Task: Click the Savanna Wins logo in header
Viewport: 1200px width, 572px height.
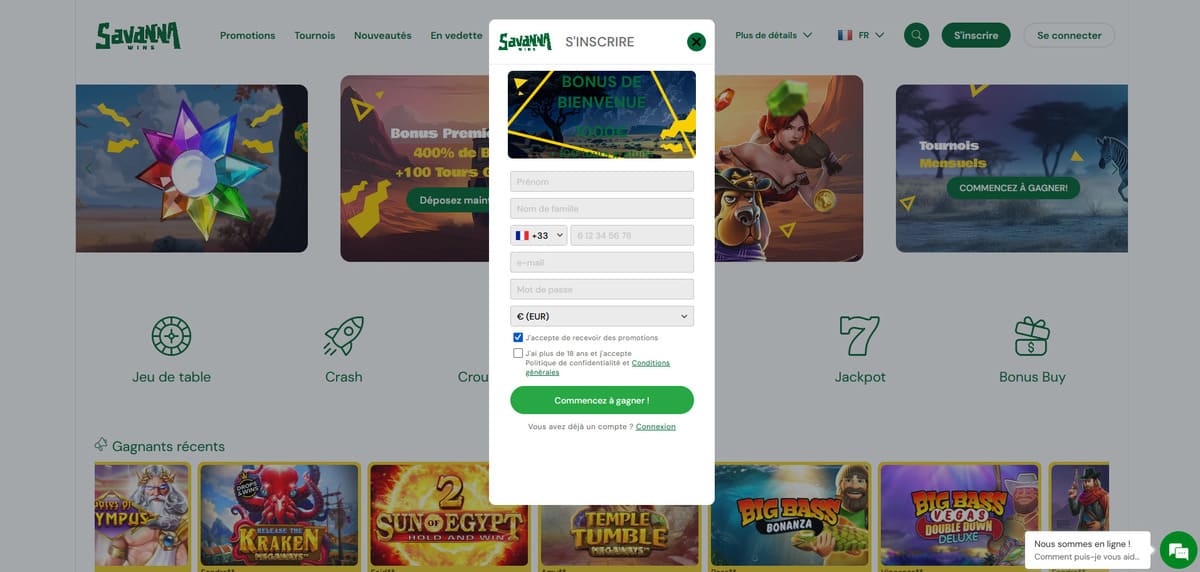Action: click(138, 36)
